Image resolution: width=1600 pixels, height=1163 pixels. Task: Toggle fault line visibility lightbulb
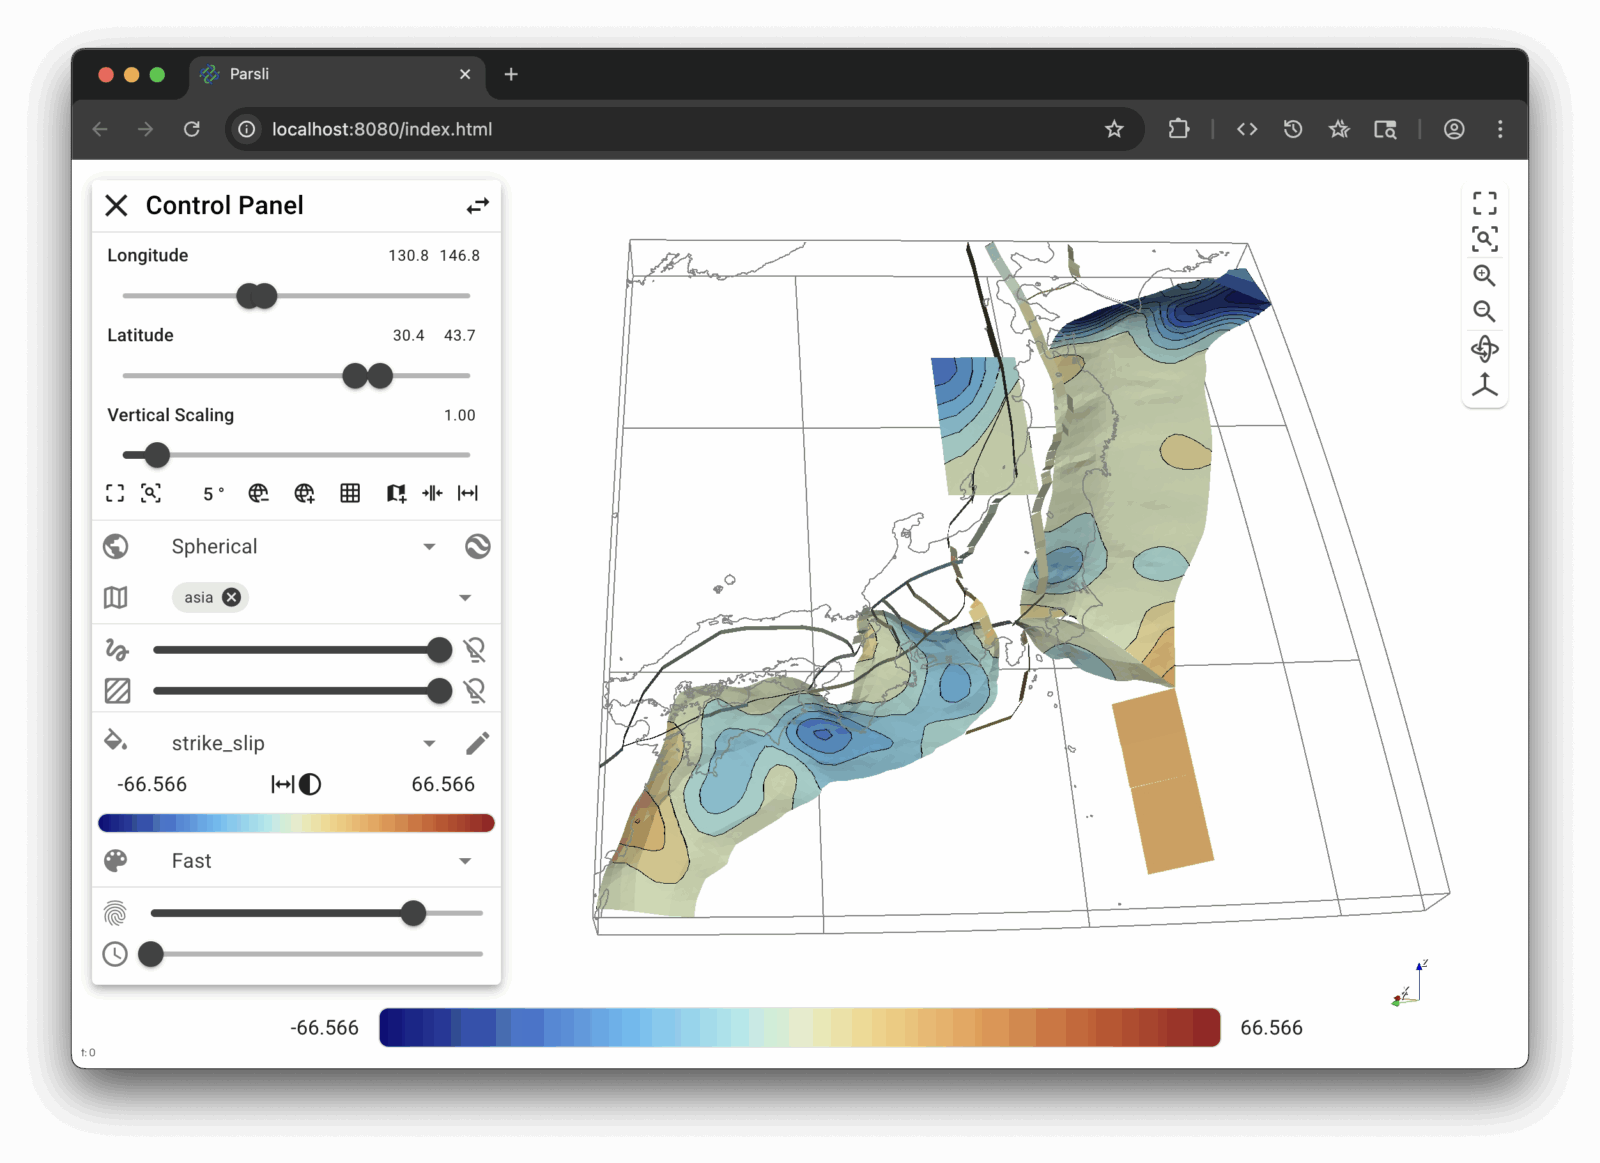pyautogui.click(x=475, y=649)
